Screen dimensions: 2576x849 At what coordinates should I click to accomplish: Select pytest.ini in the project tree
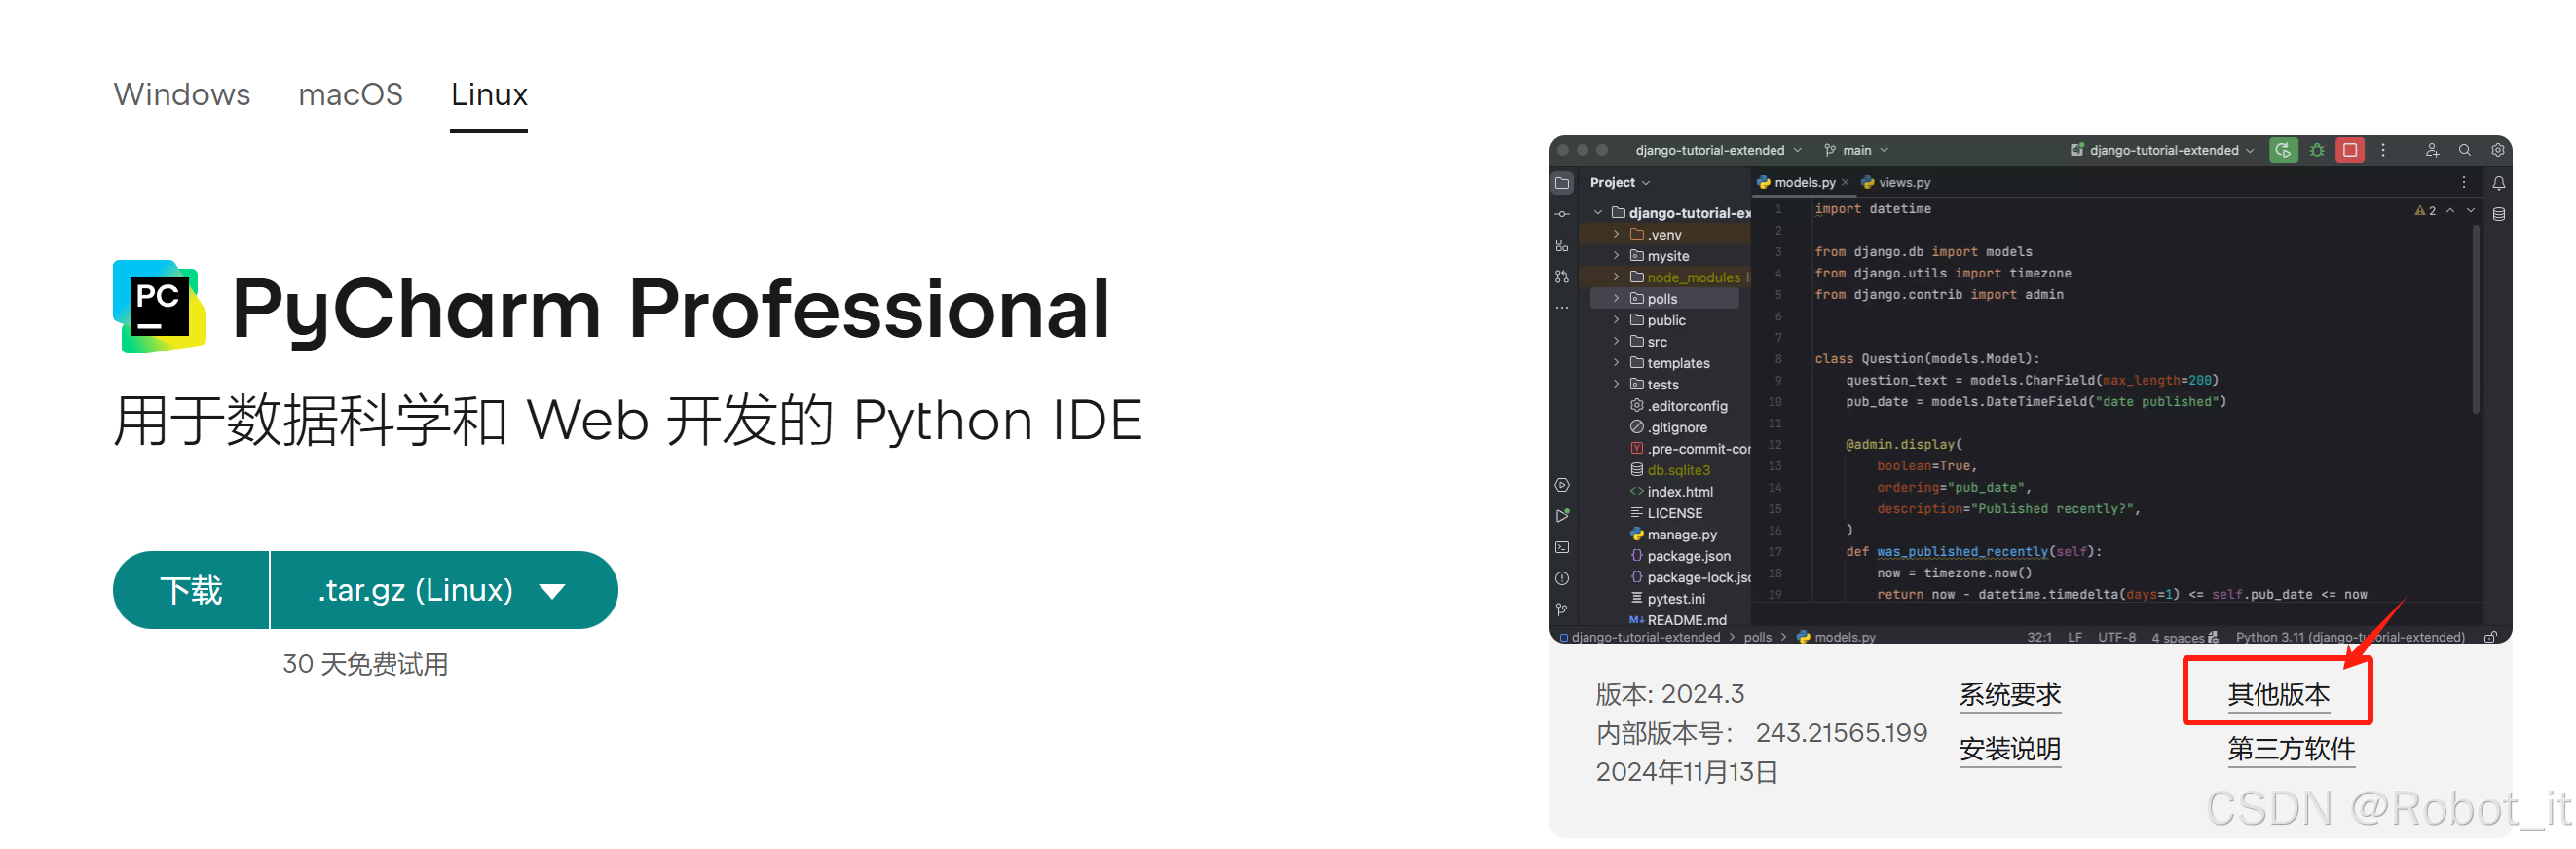coord(1668,600)
